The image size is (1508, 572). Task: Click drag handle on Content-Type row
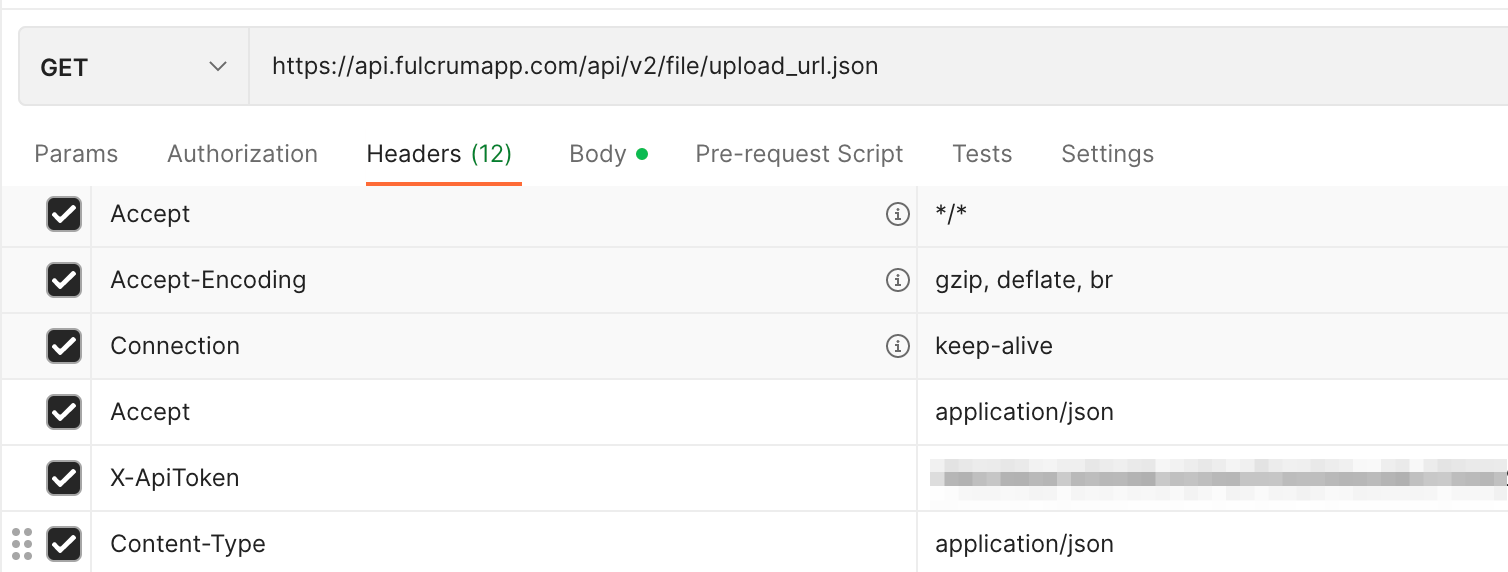(x=22, y=544)
